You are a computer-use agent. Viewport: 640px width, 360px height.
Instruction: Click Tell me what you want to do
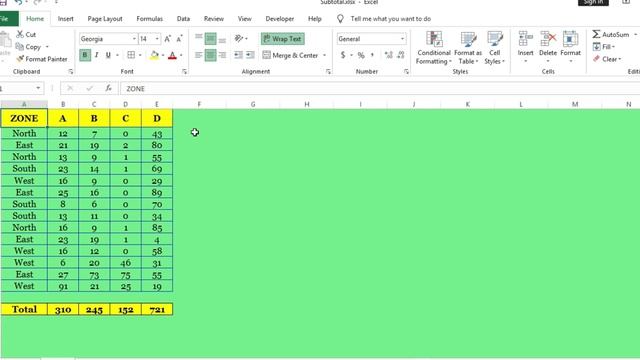[x=391, y=19]
